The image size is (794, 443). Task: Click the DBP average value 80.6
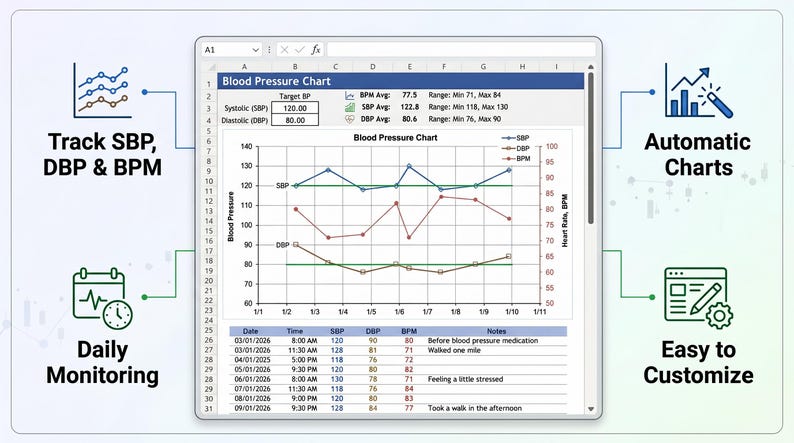pyautogui.click(x=410, y=119)
